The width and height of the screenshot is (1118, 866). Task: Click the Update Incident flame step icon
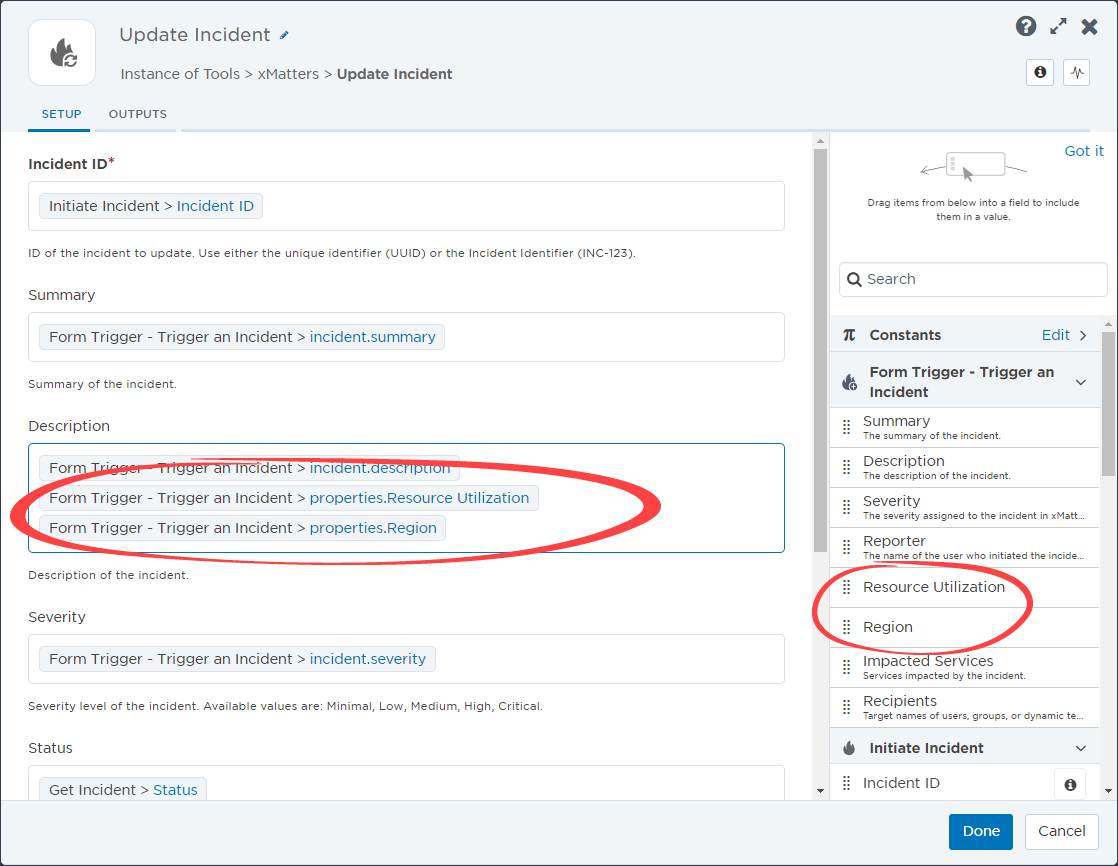click(x=62, y=53)
